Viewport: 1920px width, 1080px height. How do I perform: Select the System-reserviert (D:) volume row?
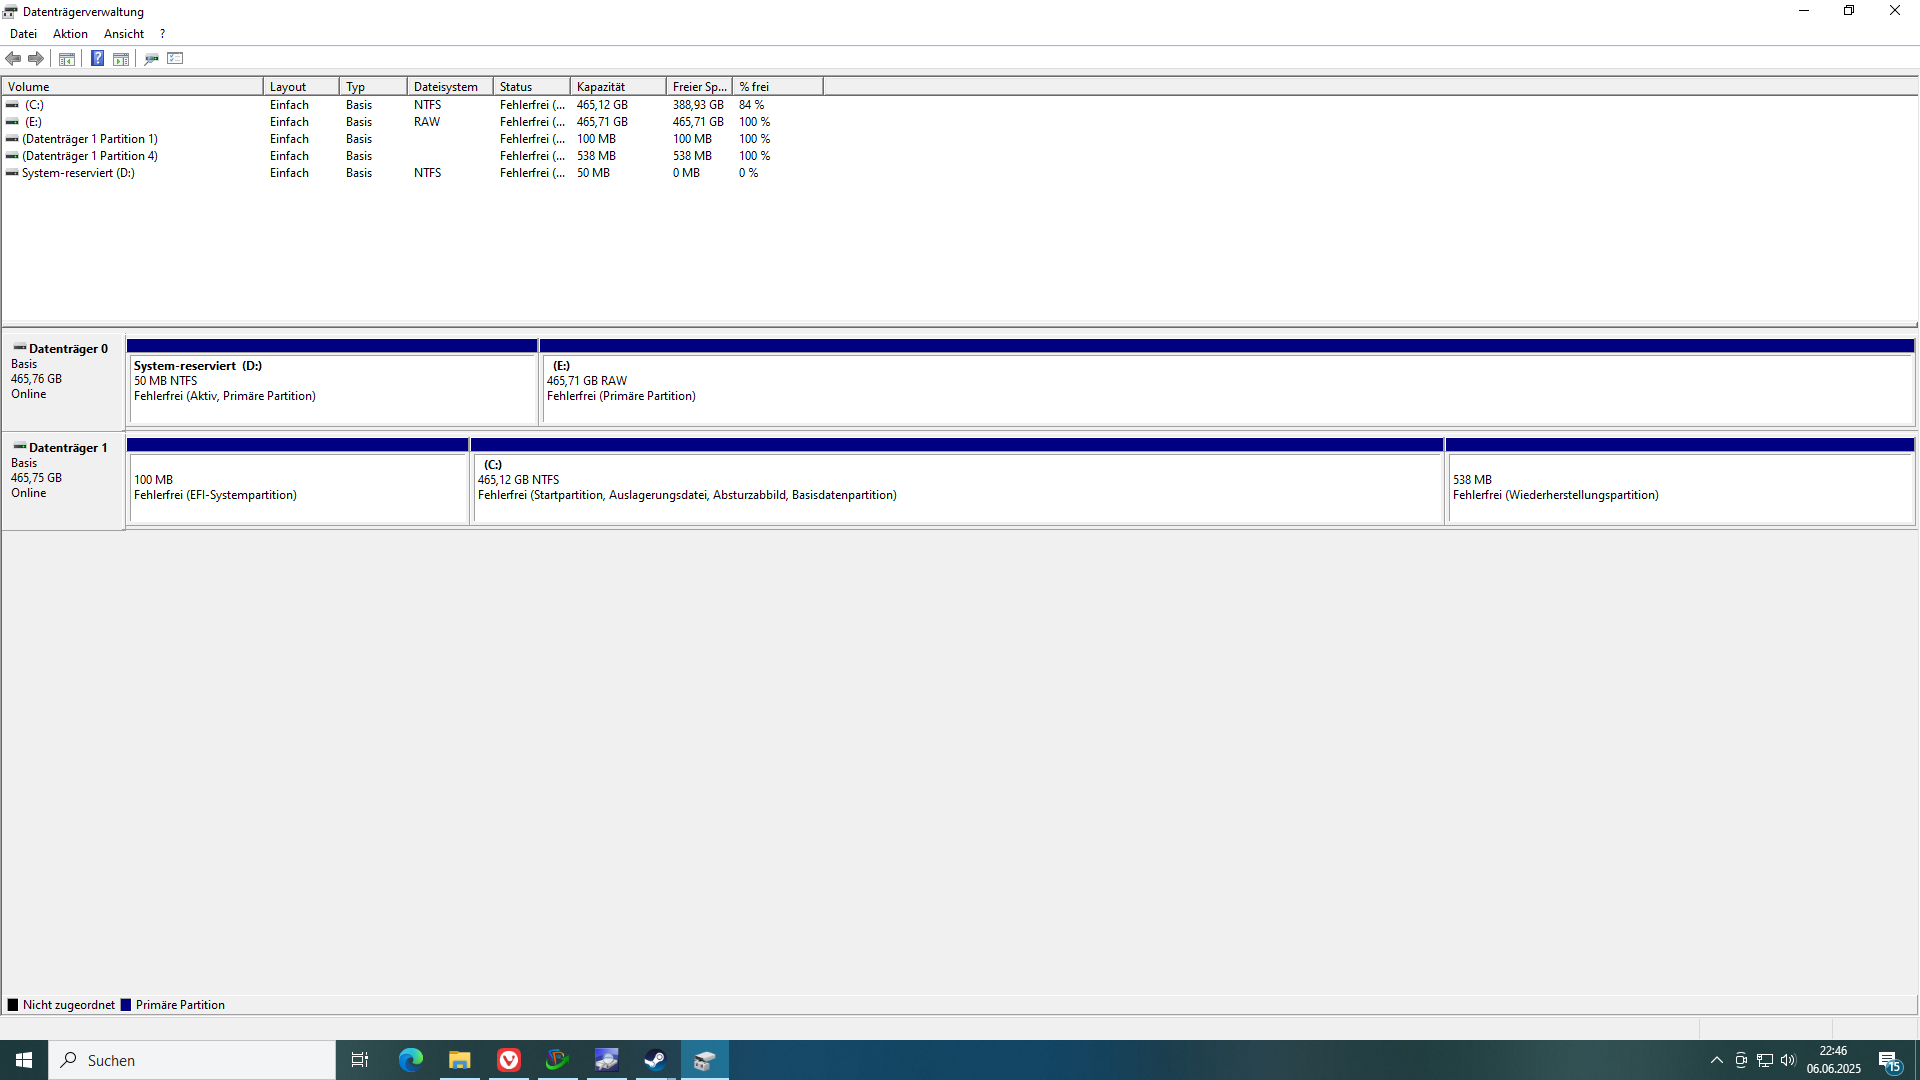(78, 173)
